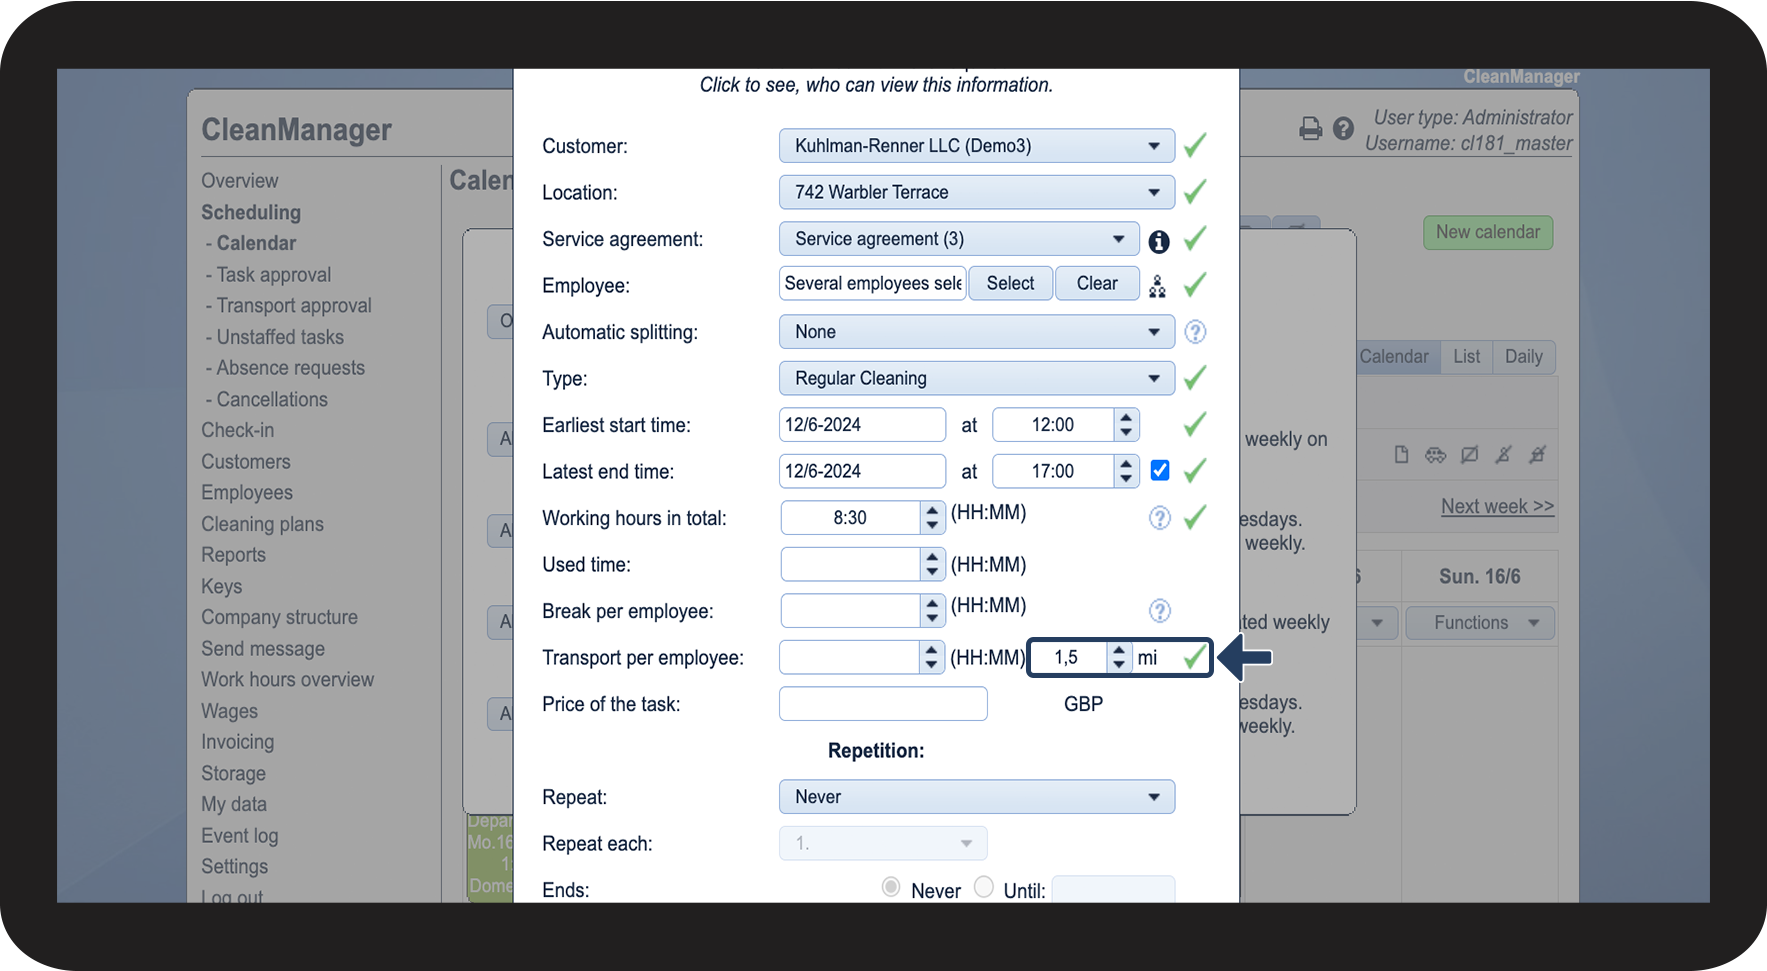Click the Select employee button

pyautogui.click(x=1010, y=283)
